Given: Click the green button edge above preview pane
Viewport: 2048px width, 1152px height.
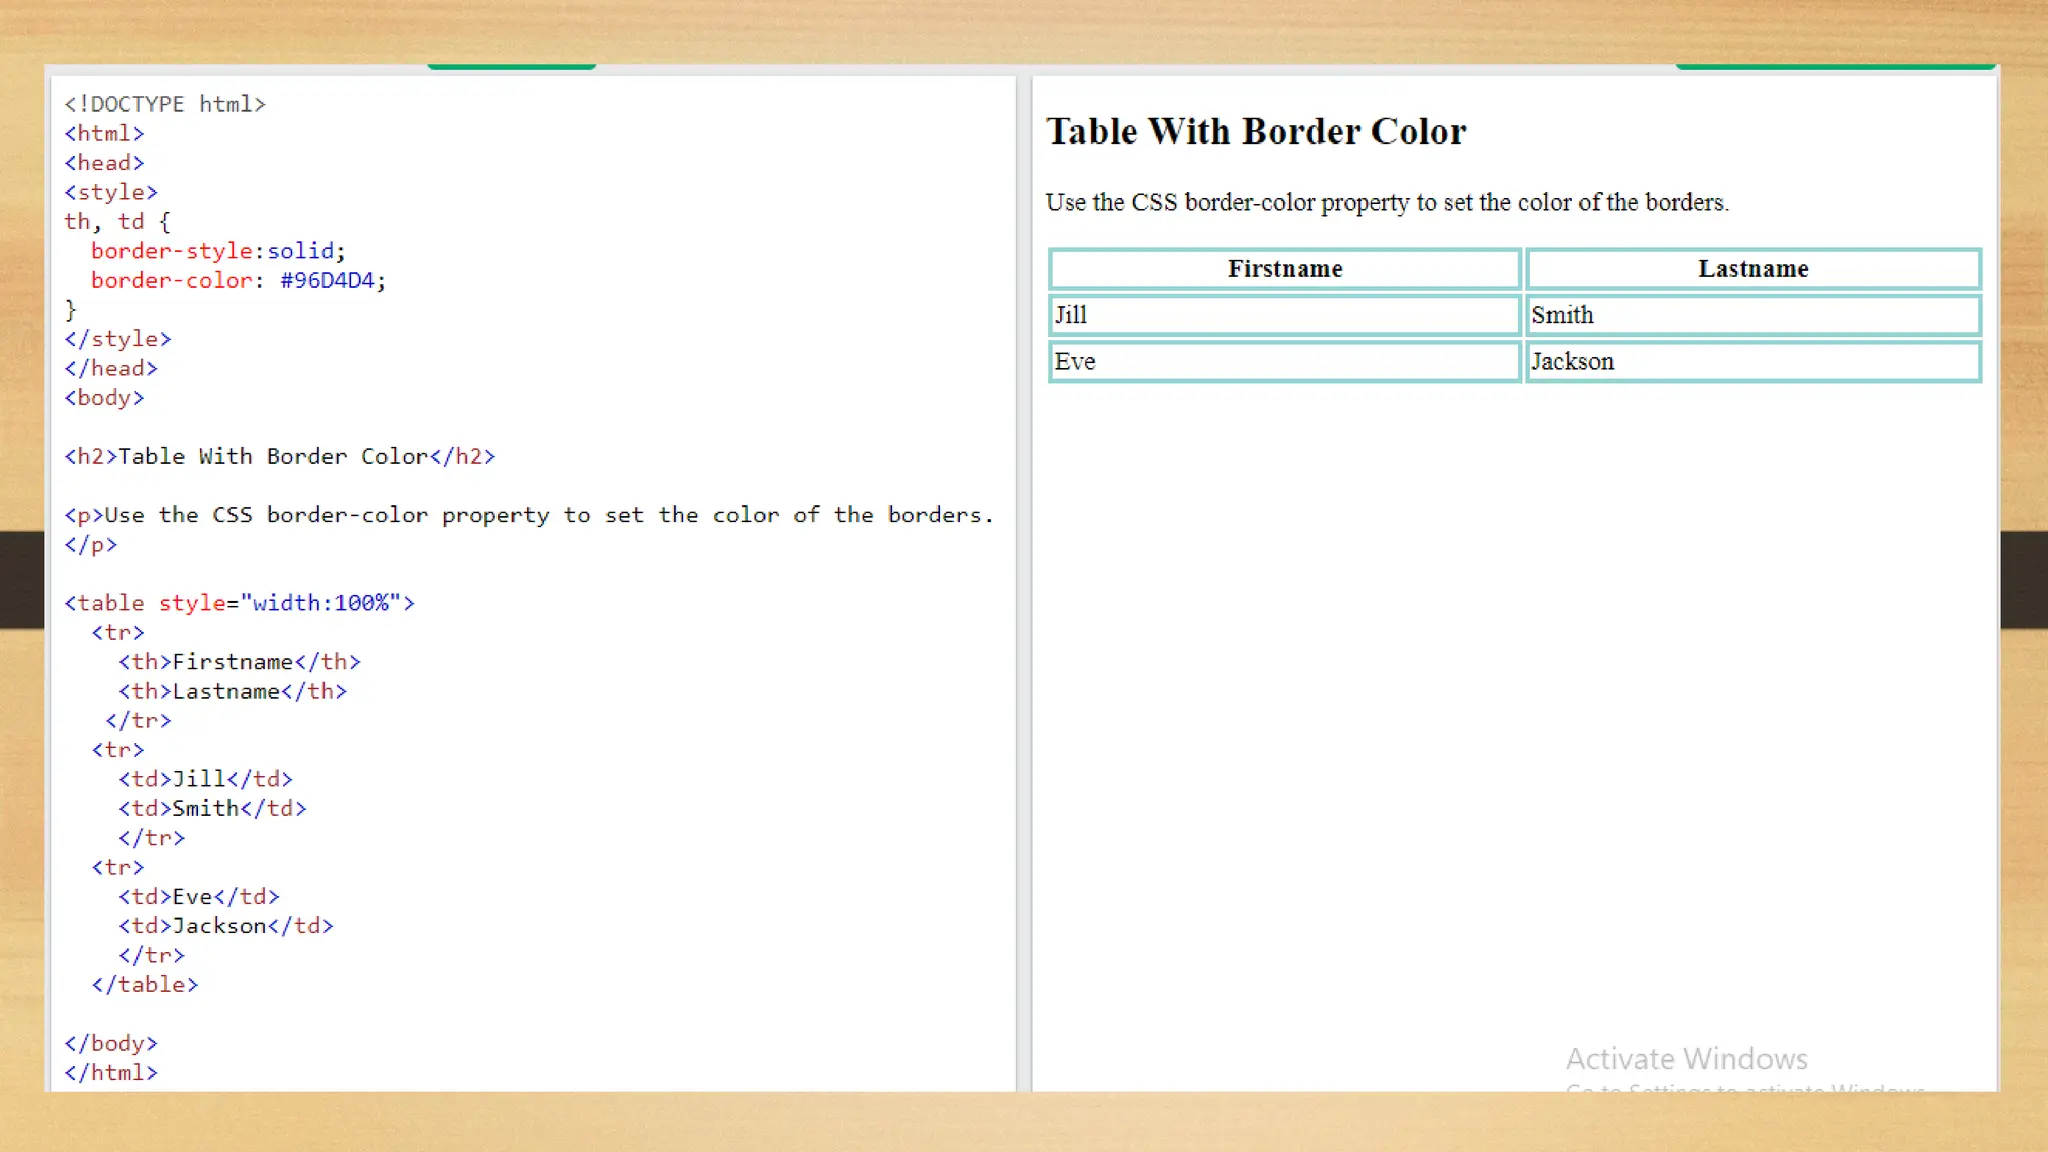Looking at the screenshot, I should coord(1834,66).
